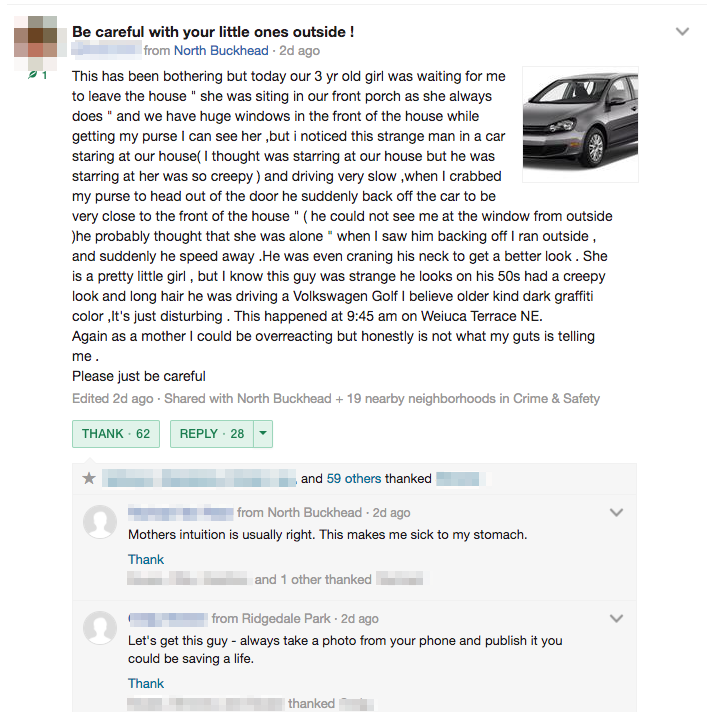712x712 pixels.
Task: Expand options chevron on 'Mothers intuition' comment
Action: point(616,512)
